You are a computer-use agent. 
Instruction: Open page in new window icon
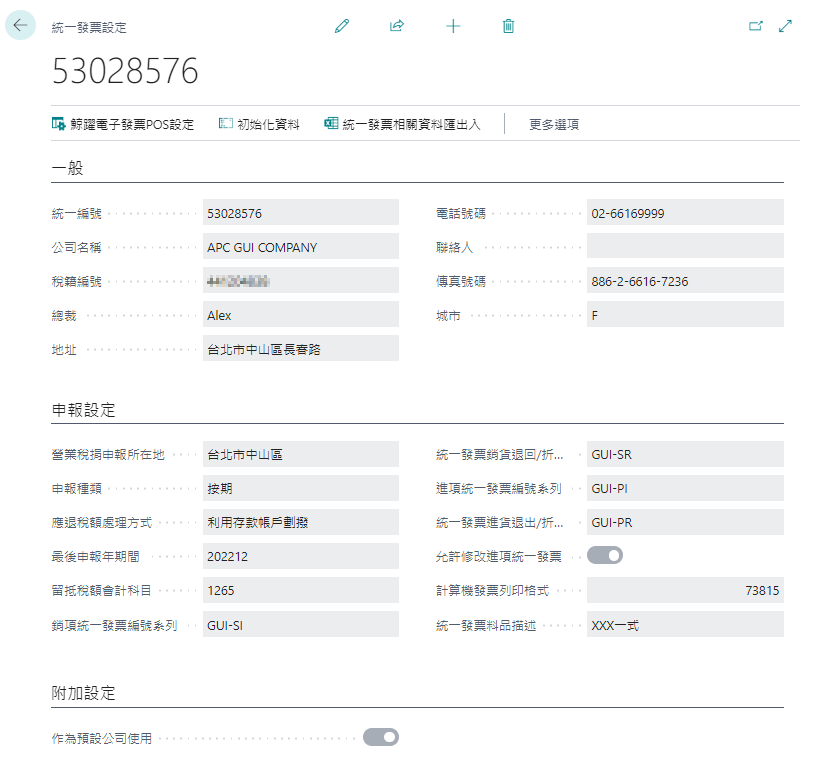[x=755, y=26]
